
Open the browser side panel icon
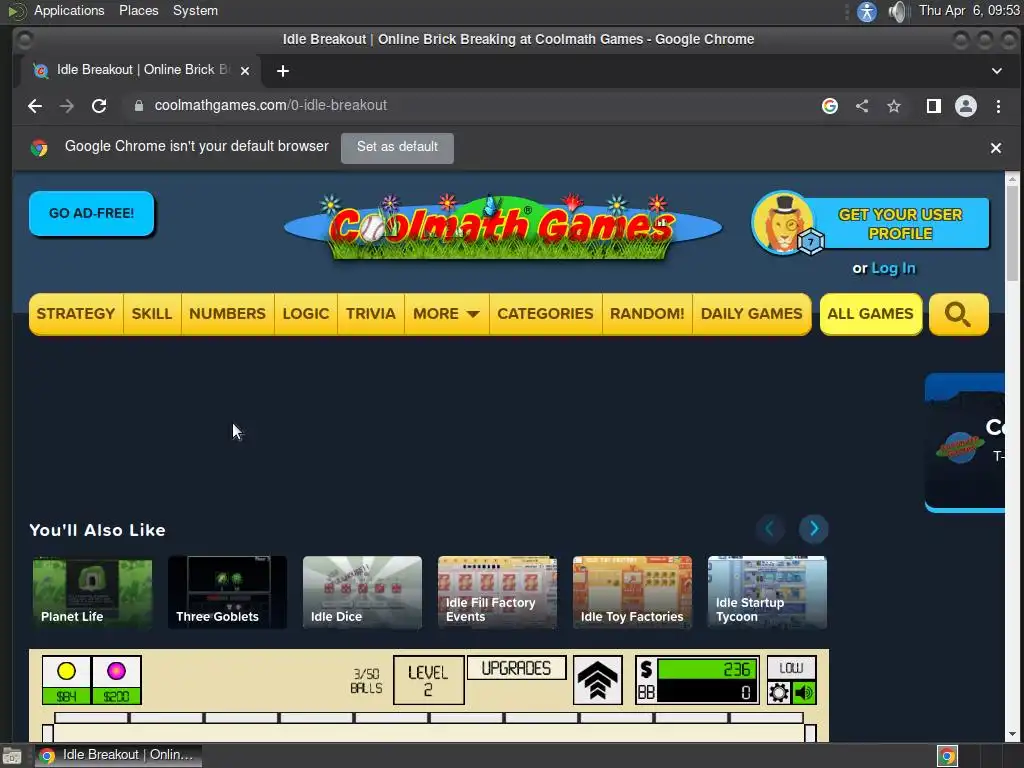pyautogui.click(x=933, y=106)
